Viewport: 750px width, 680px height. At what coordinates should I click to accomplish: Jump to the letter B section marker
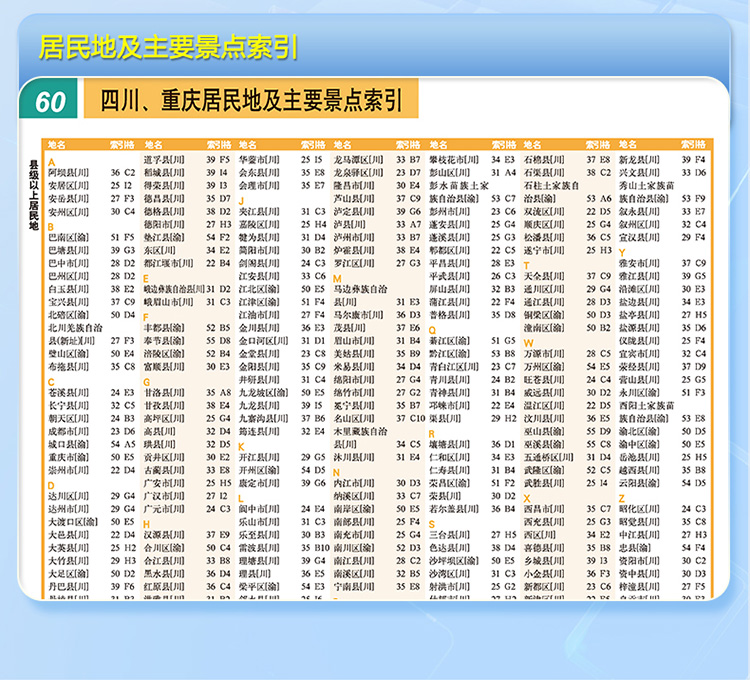click(x=52, y=227)
